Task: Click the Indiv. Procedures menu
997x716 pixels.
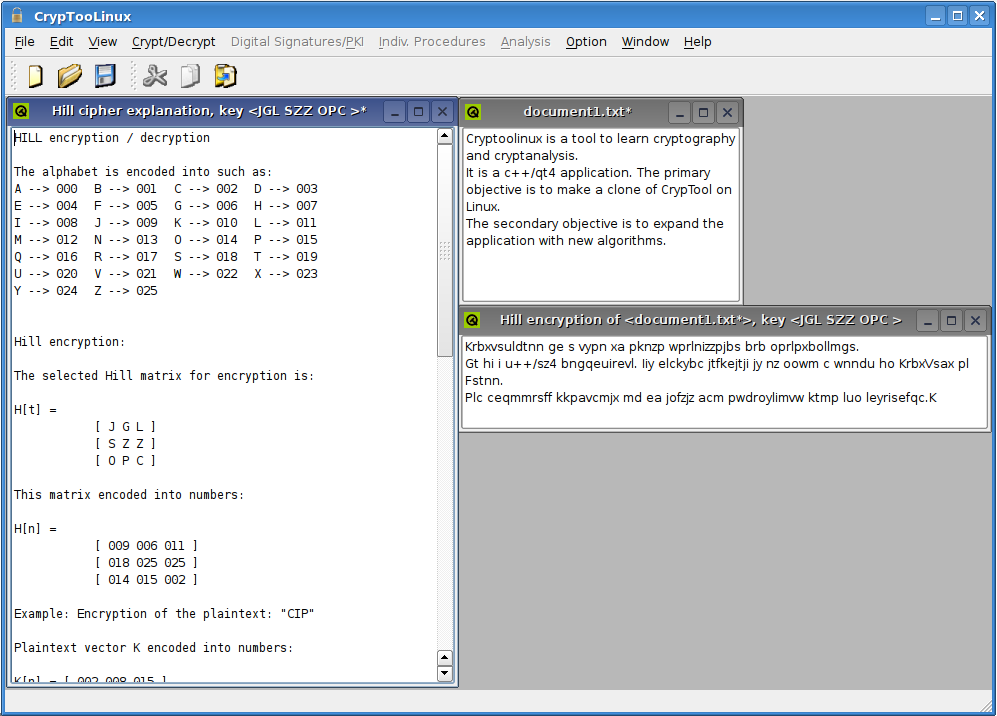Action: (x=432, y=42)
